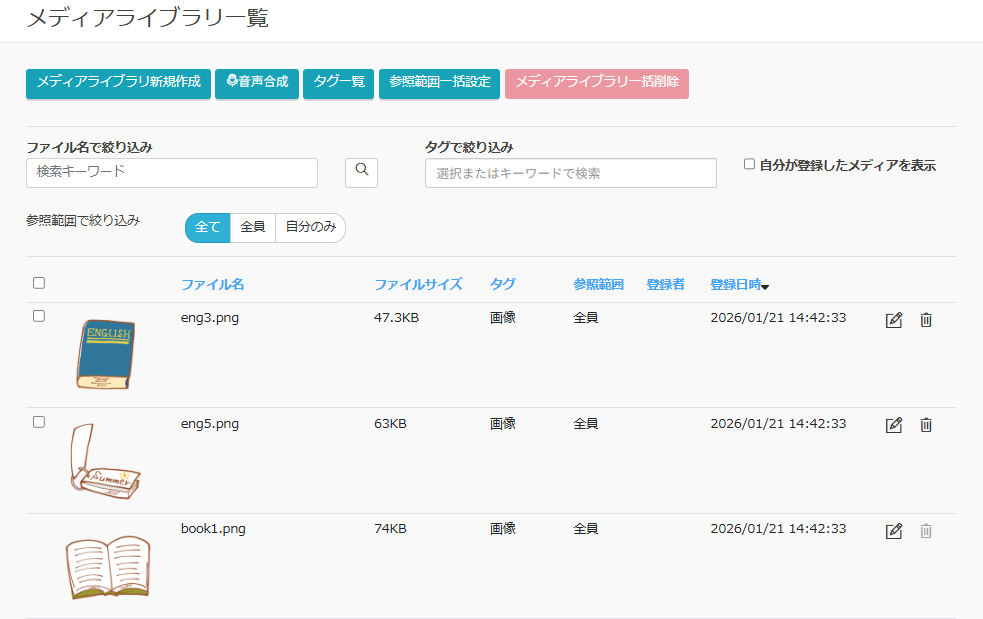Image resolution: width=983 pixels, height=619 pixels.
Task: Click the sort arrow beside 登録日時
Action: tap(765, 287)
